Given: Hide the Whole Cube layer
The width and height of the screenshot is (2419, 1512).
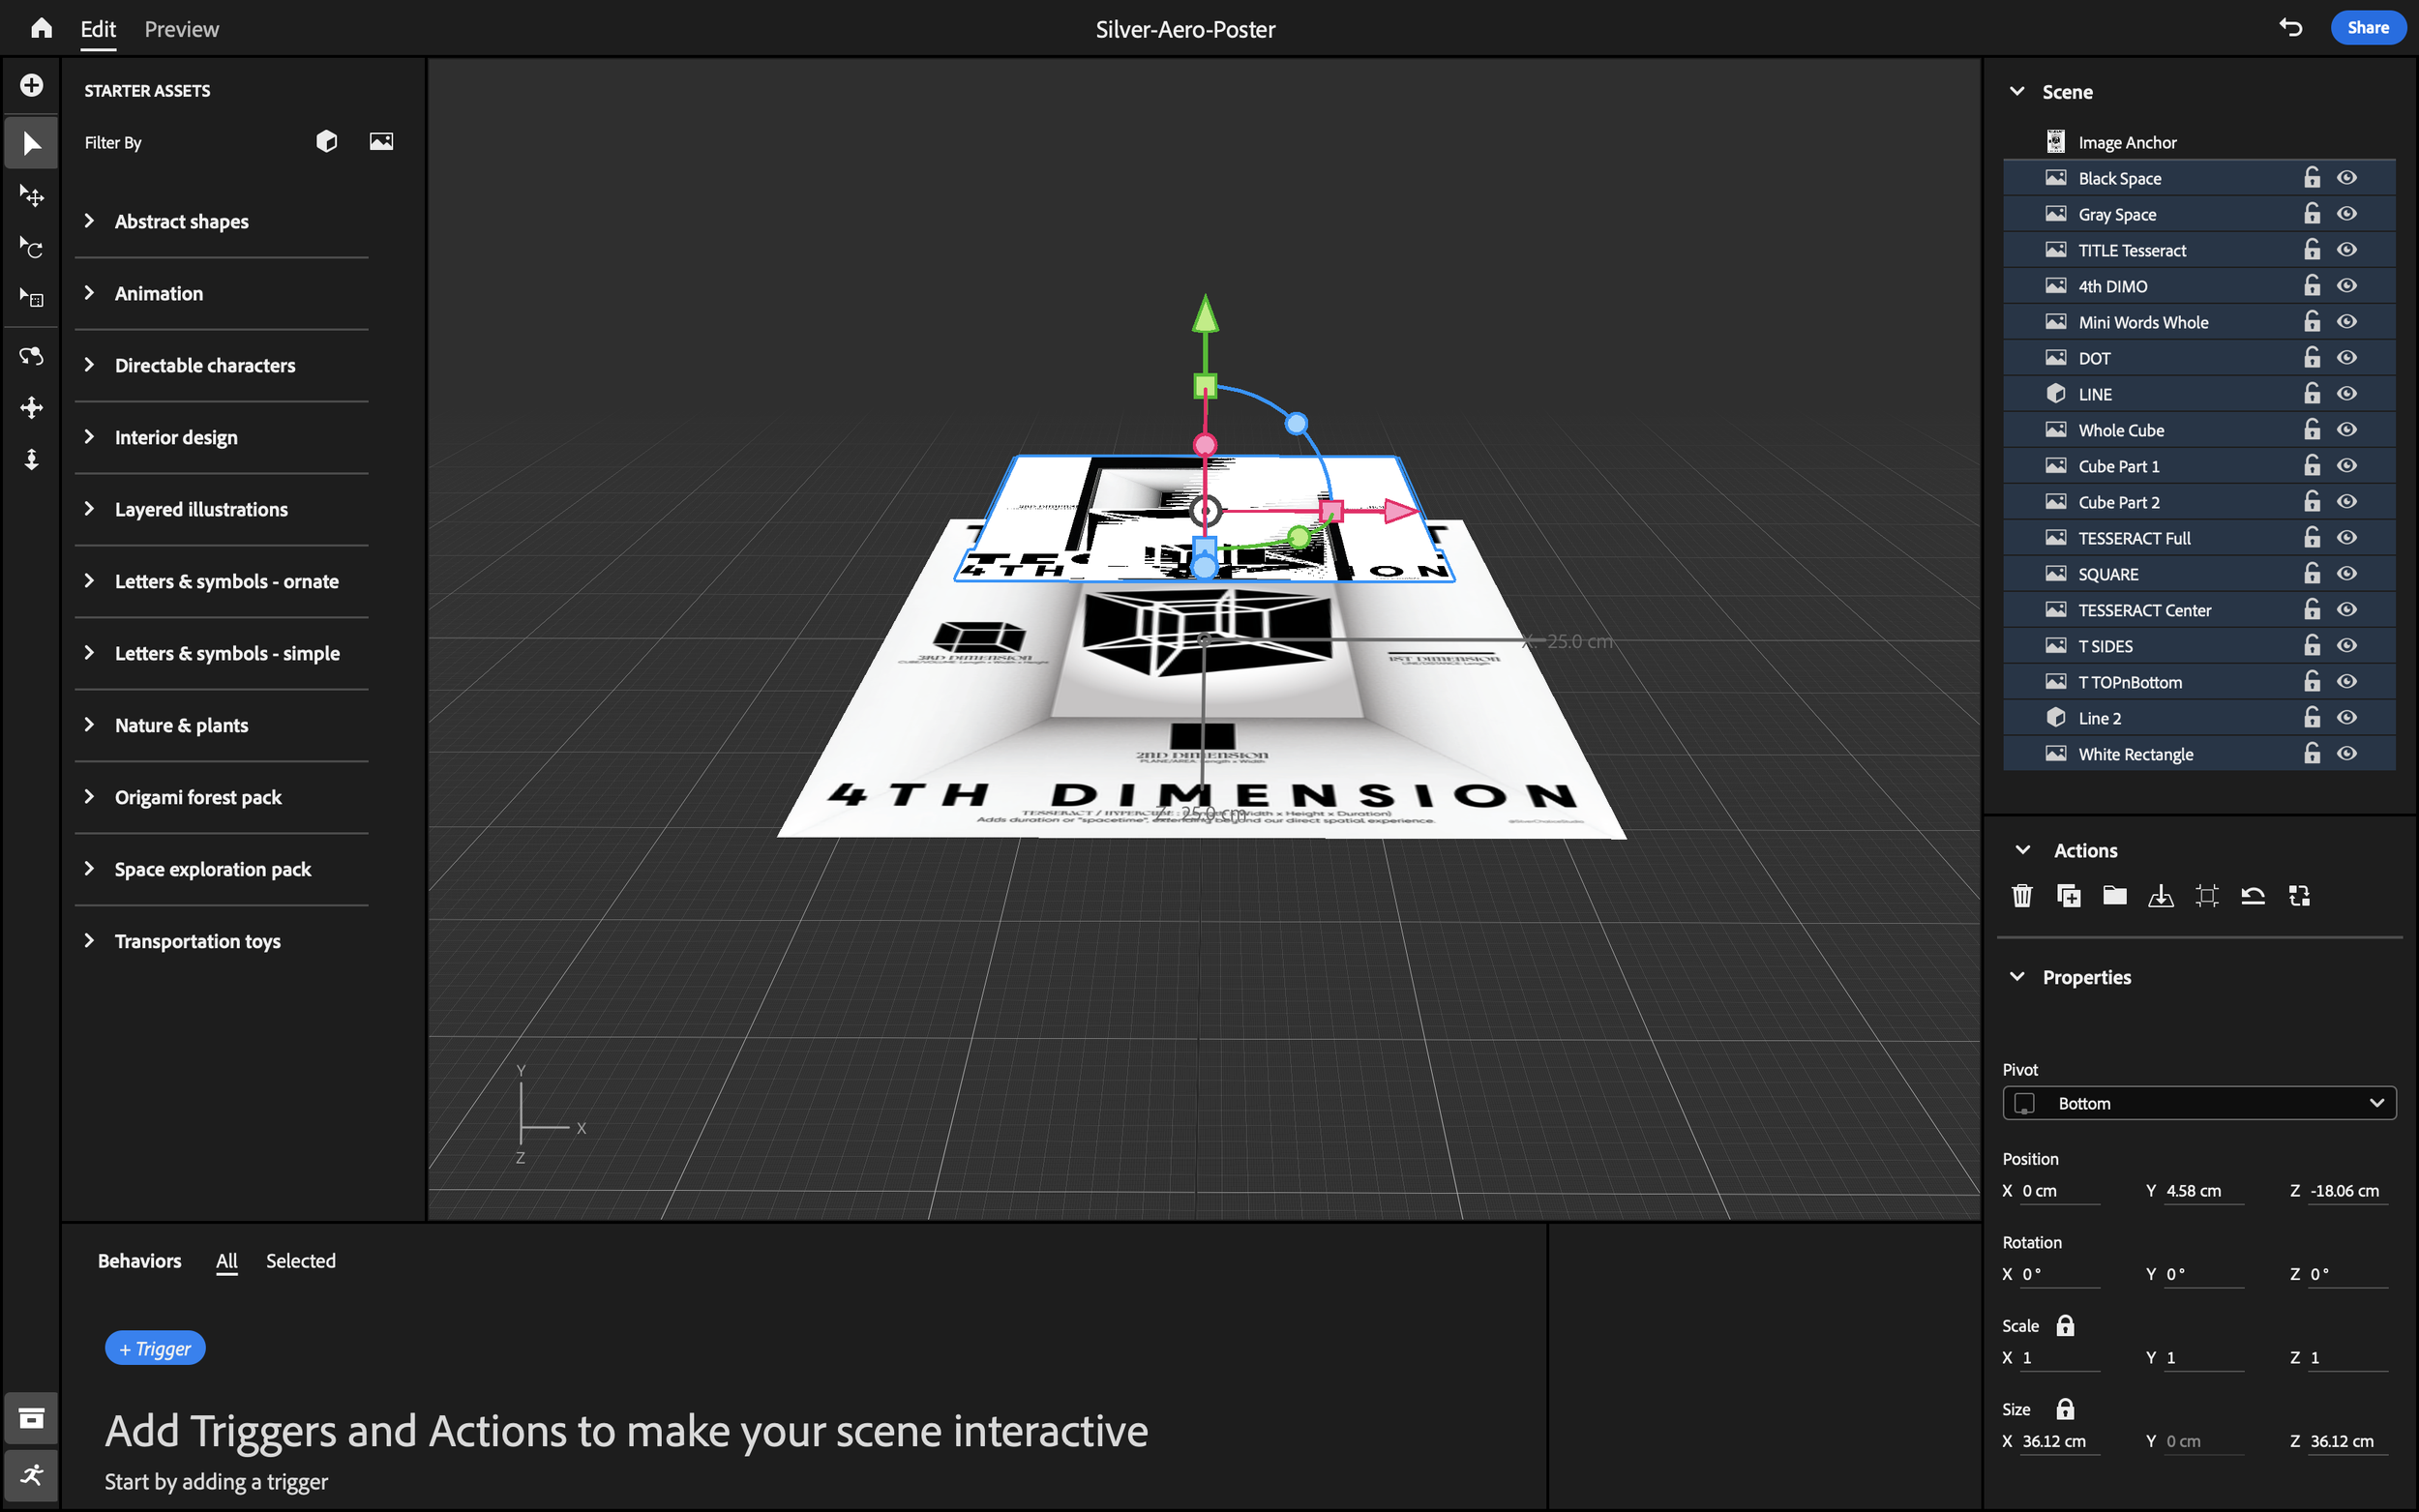Looking at the screenshot, I should [x=2347, y=430].
